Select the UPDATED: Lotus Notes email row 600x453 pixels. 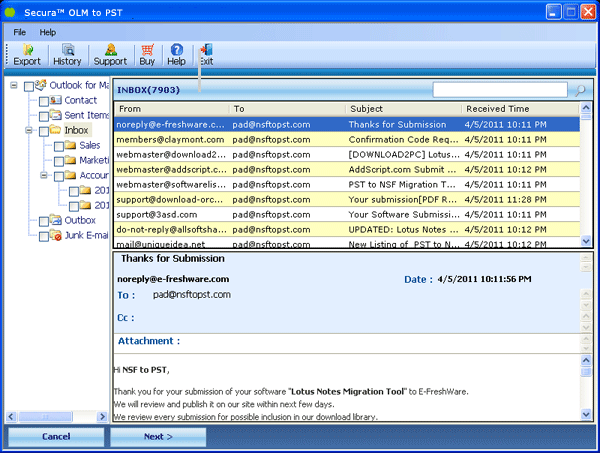click(x=347, y=230)
